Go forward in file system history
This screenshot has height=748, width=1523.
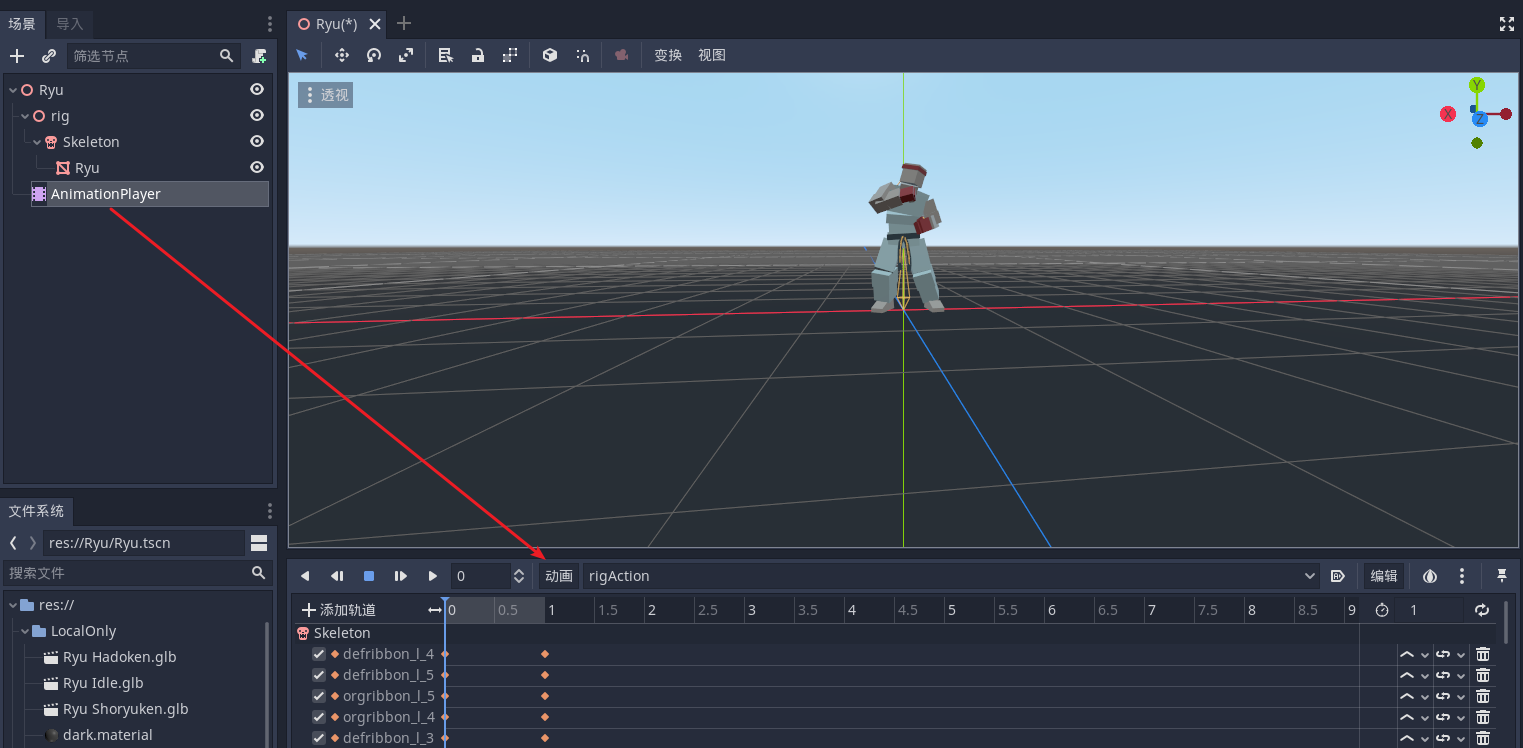(x=32, y=543)
